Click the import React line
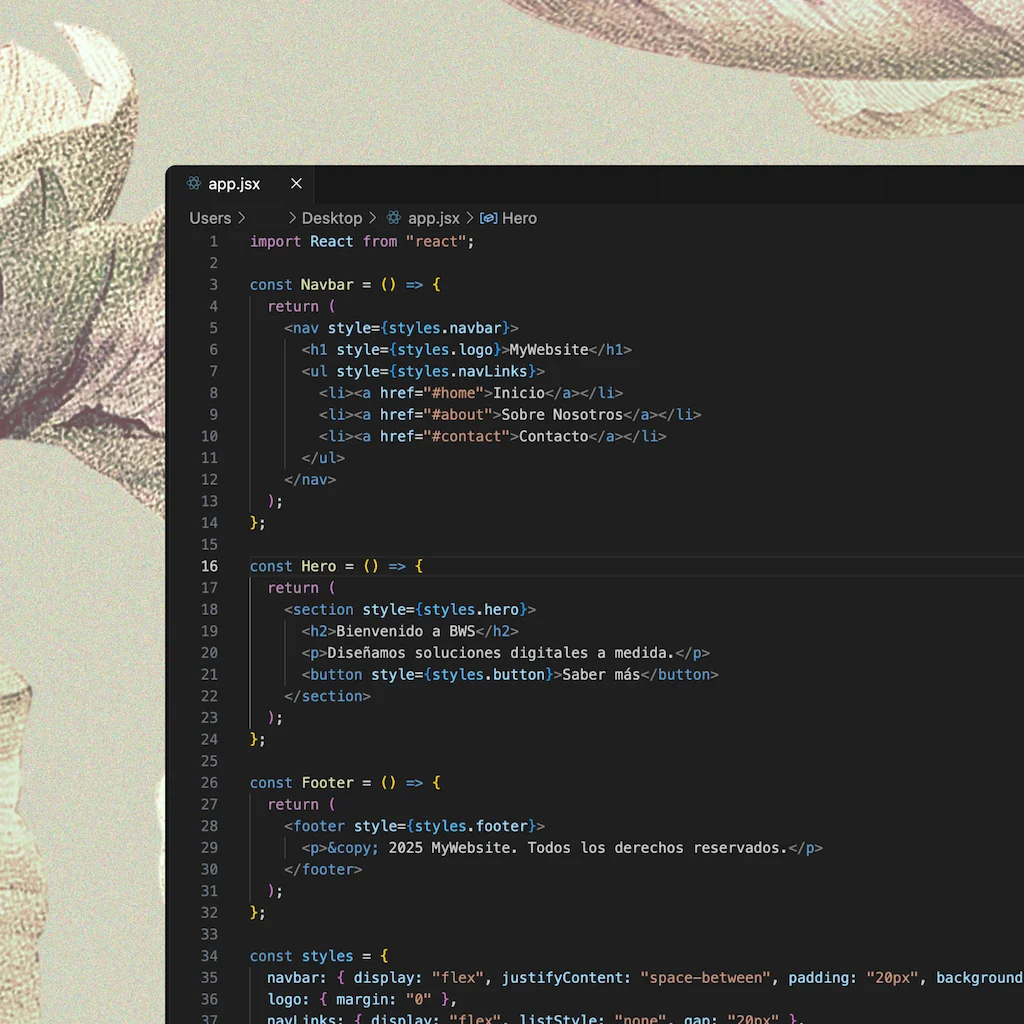The height and width of the screenshot is (1024, 1024). coord(362,242)
